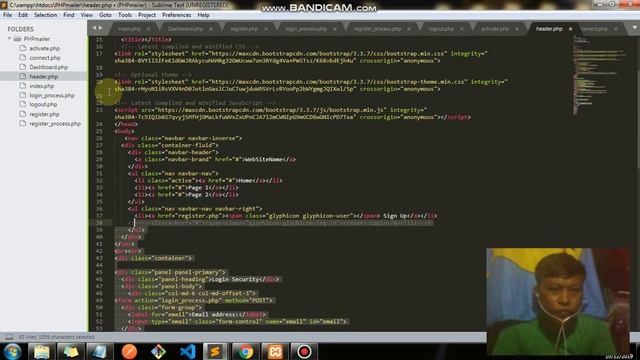Click the unsaved dot on header.php tab

[x=571, y=29]
